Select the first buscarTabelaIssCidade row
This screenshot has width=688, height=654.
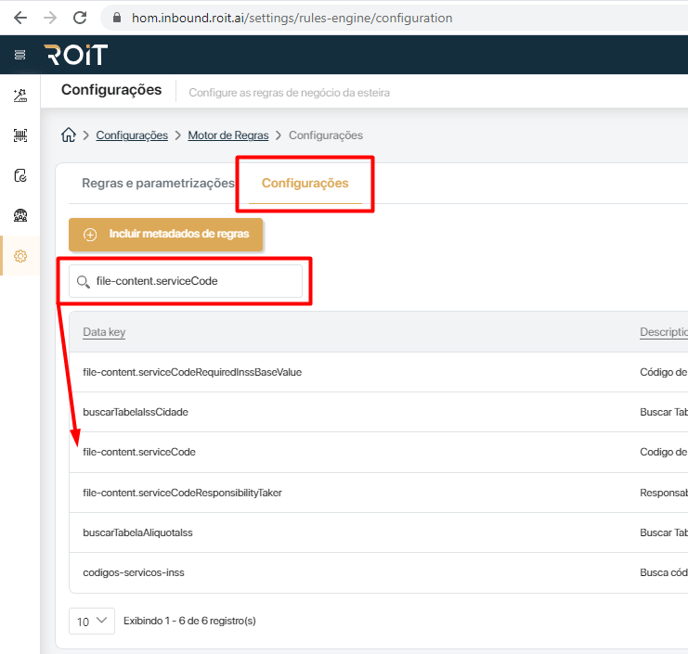(x=379, y=412)
